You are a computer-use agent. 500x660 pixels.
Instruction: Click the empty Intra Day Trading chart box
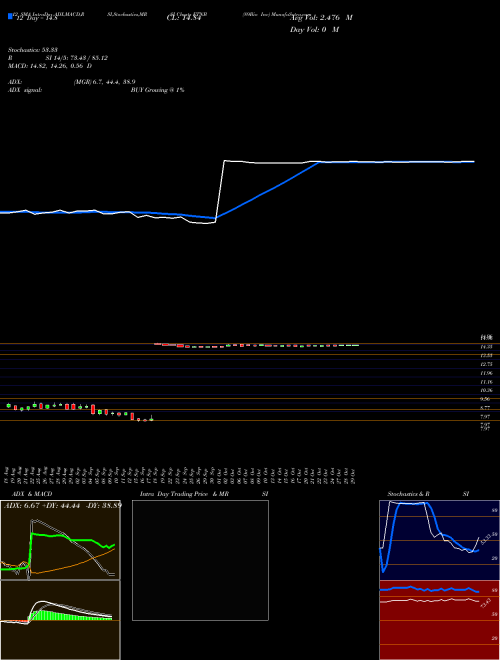pos(200,560)
